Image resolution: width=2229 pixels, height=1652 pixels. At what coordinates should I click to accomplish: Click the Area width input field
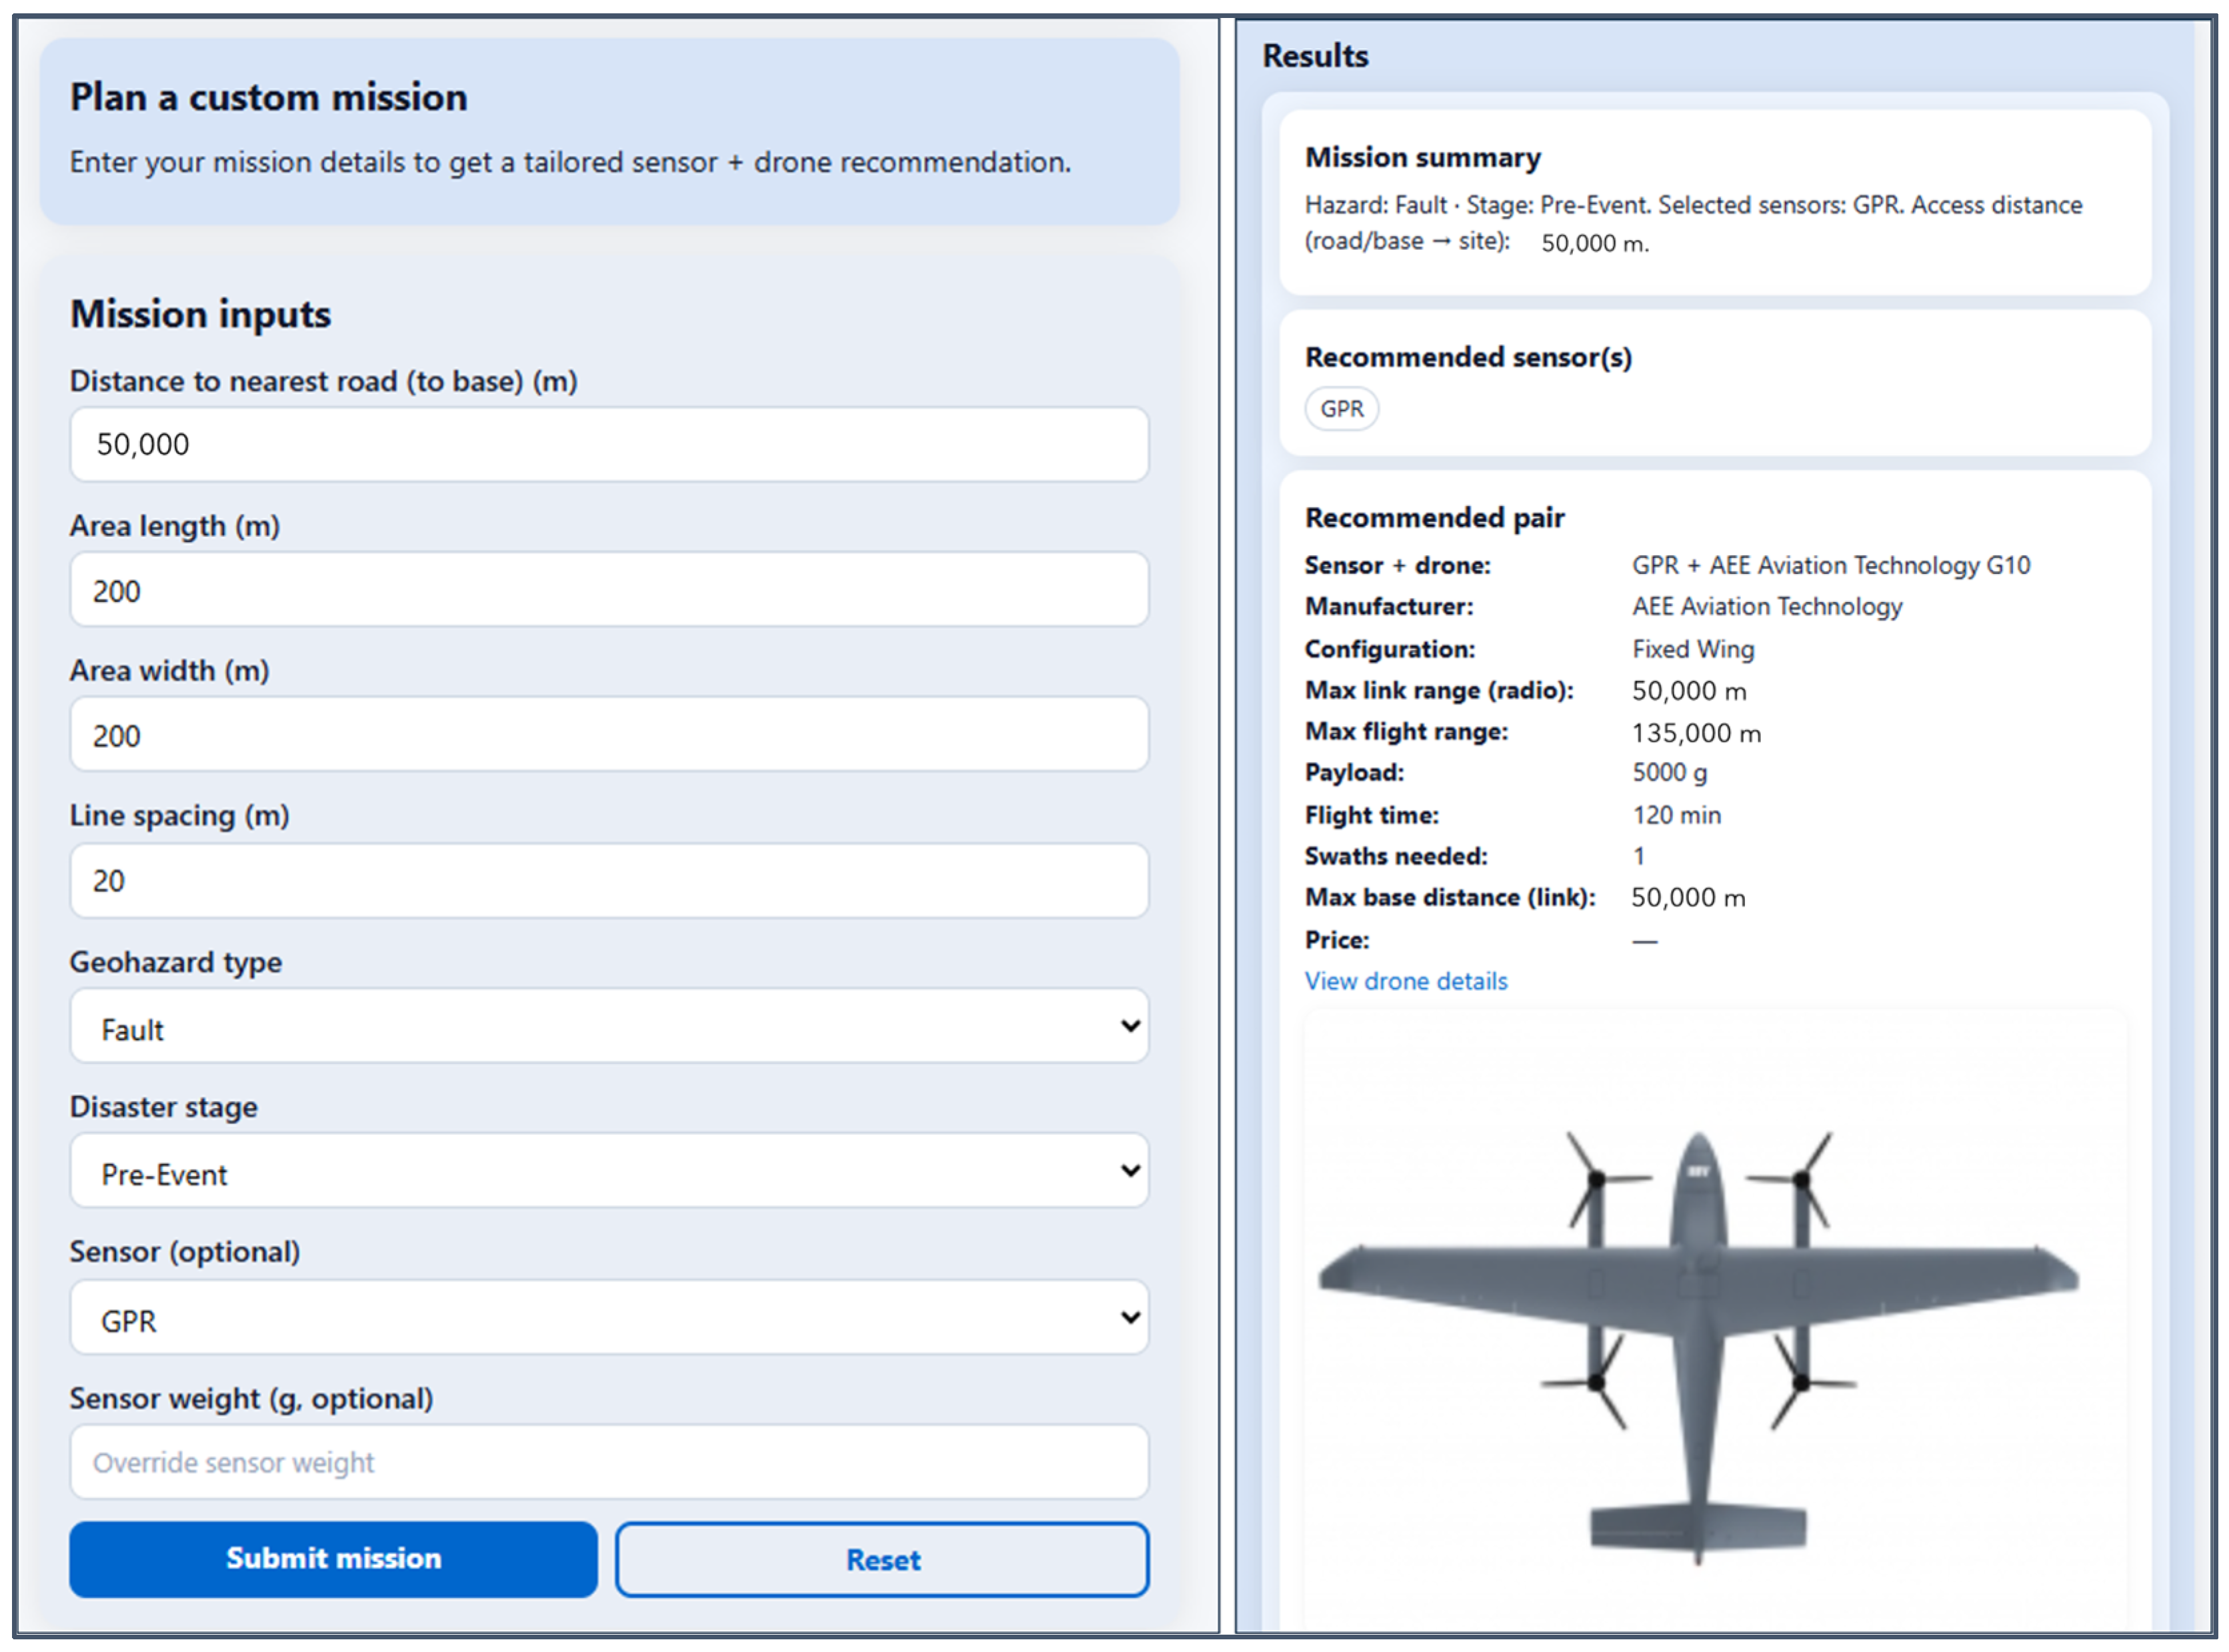click(608, 735)
